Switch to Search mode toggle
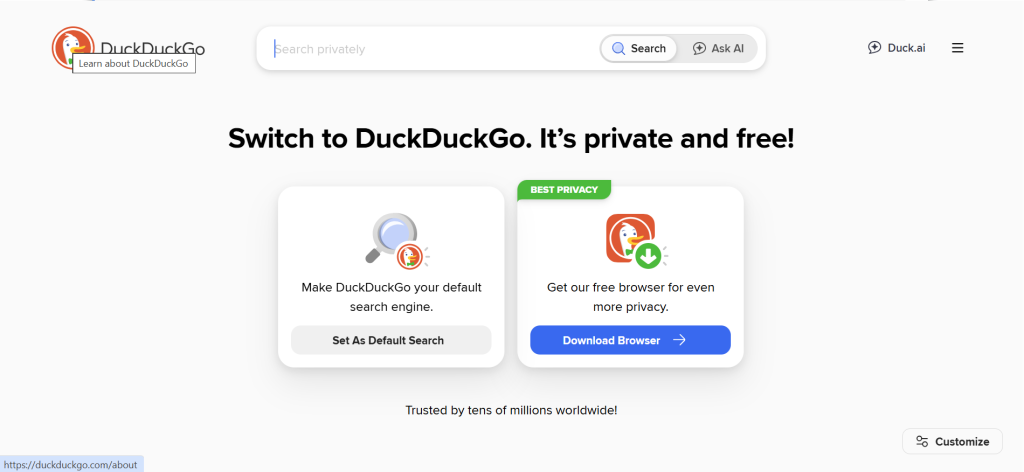 pyautogui.click(x=639, y=48)
